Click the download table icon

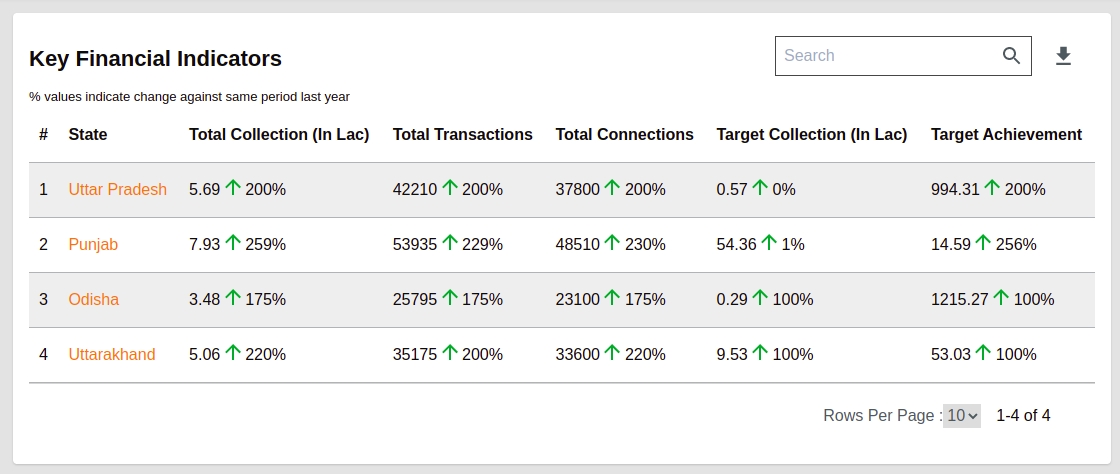coord(1063,56)
